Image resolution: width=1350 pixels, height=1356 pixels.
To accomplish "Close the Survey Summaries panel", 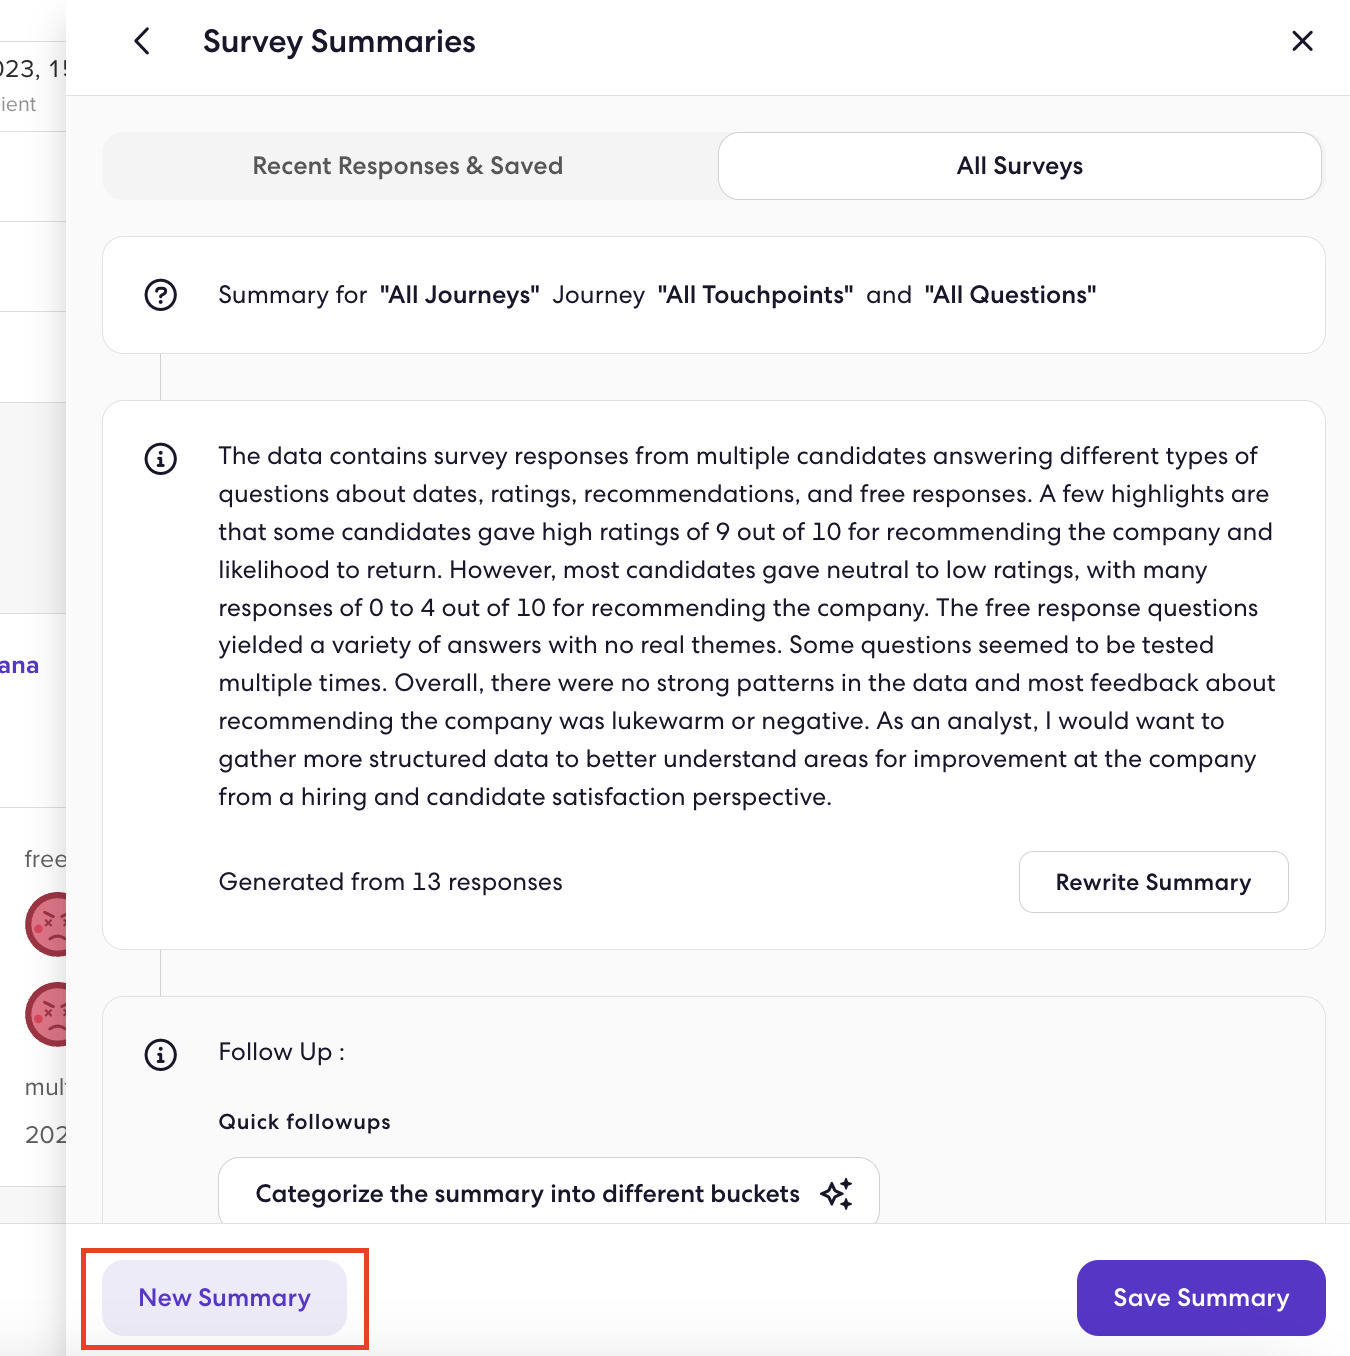I will (x=1302, y=41).
